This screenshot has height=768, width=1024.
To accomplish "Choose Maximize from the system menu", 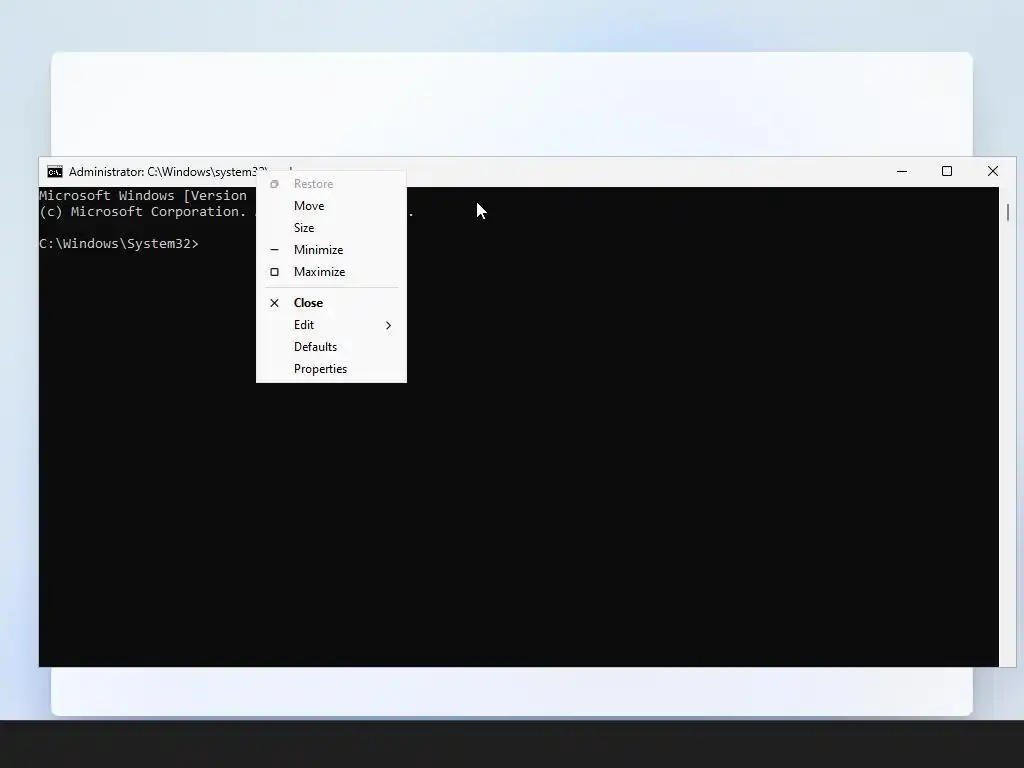I will (x=331, y=272).
